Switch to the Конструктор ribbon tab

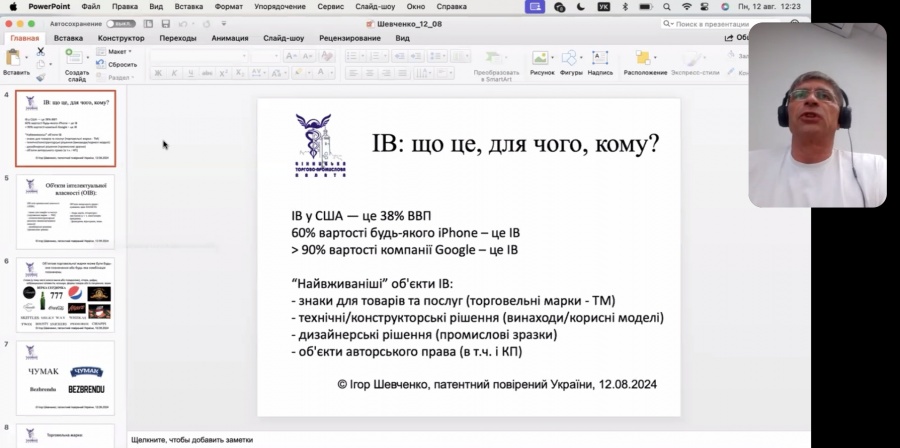(x=121, y=38)
